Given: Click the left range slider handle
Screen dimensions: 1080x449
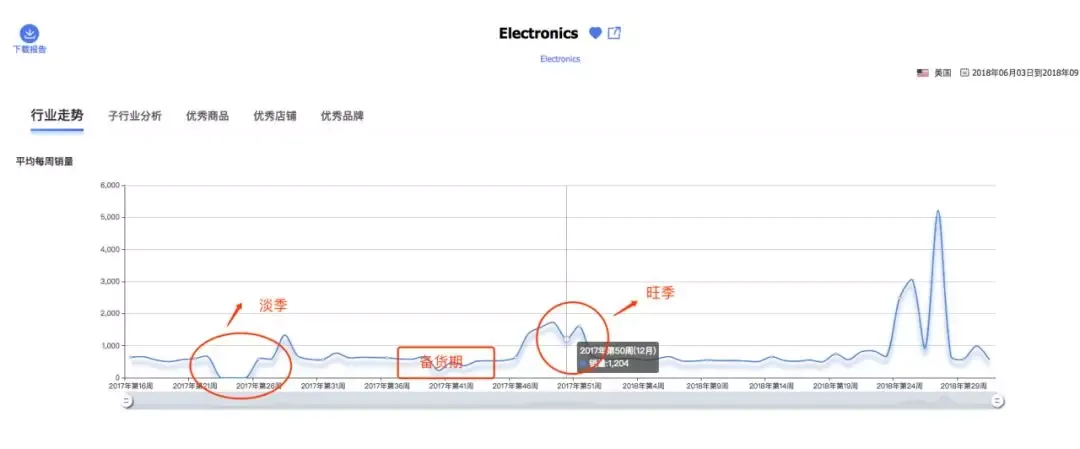Looking at the screenshot, I should tap(127, 401).
